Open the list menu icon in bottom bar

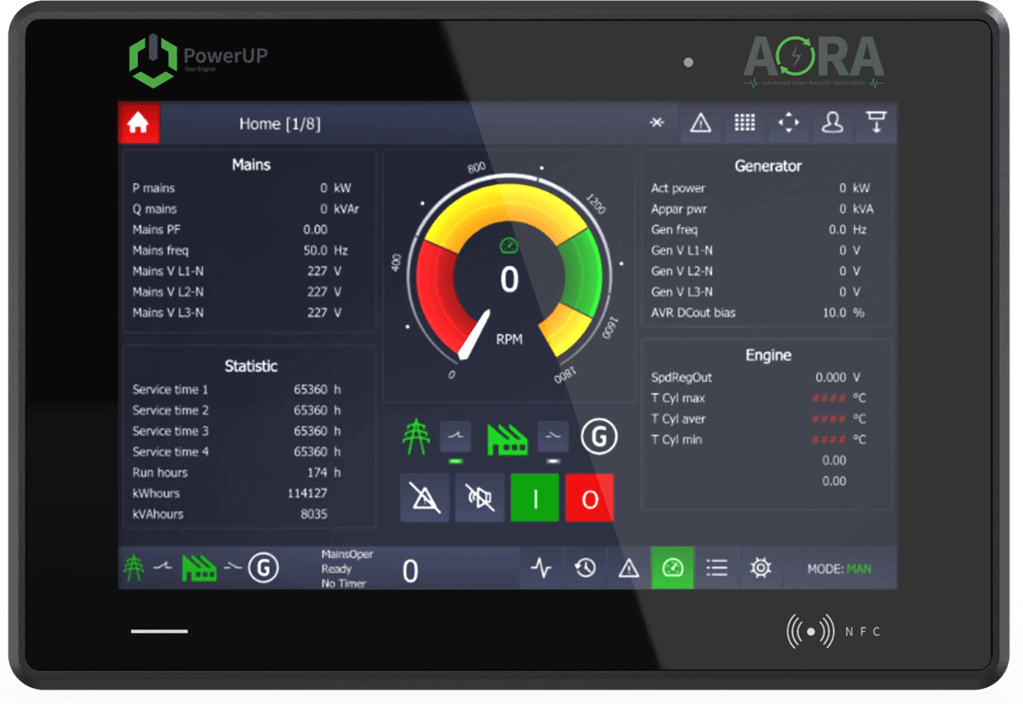click(717, 568)
